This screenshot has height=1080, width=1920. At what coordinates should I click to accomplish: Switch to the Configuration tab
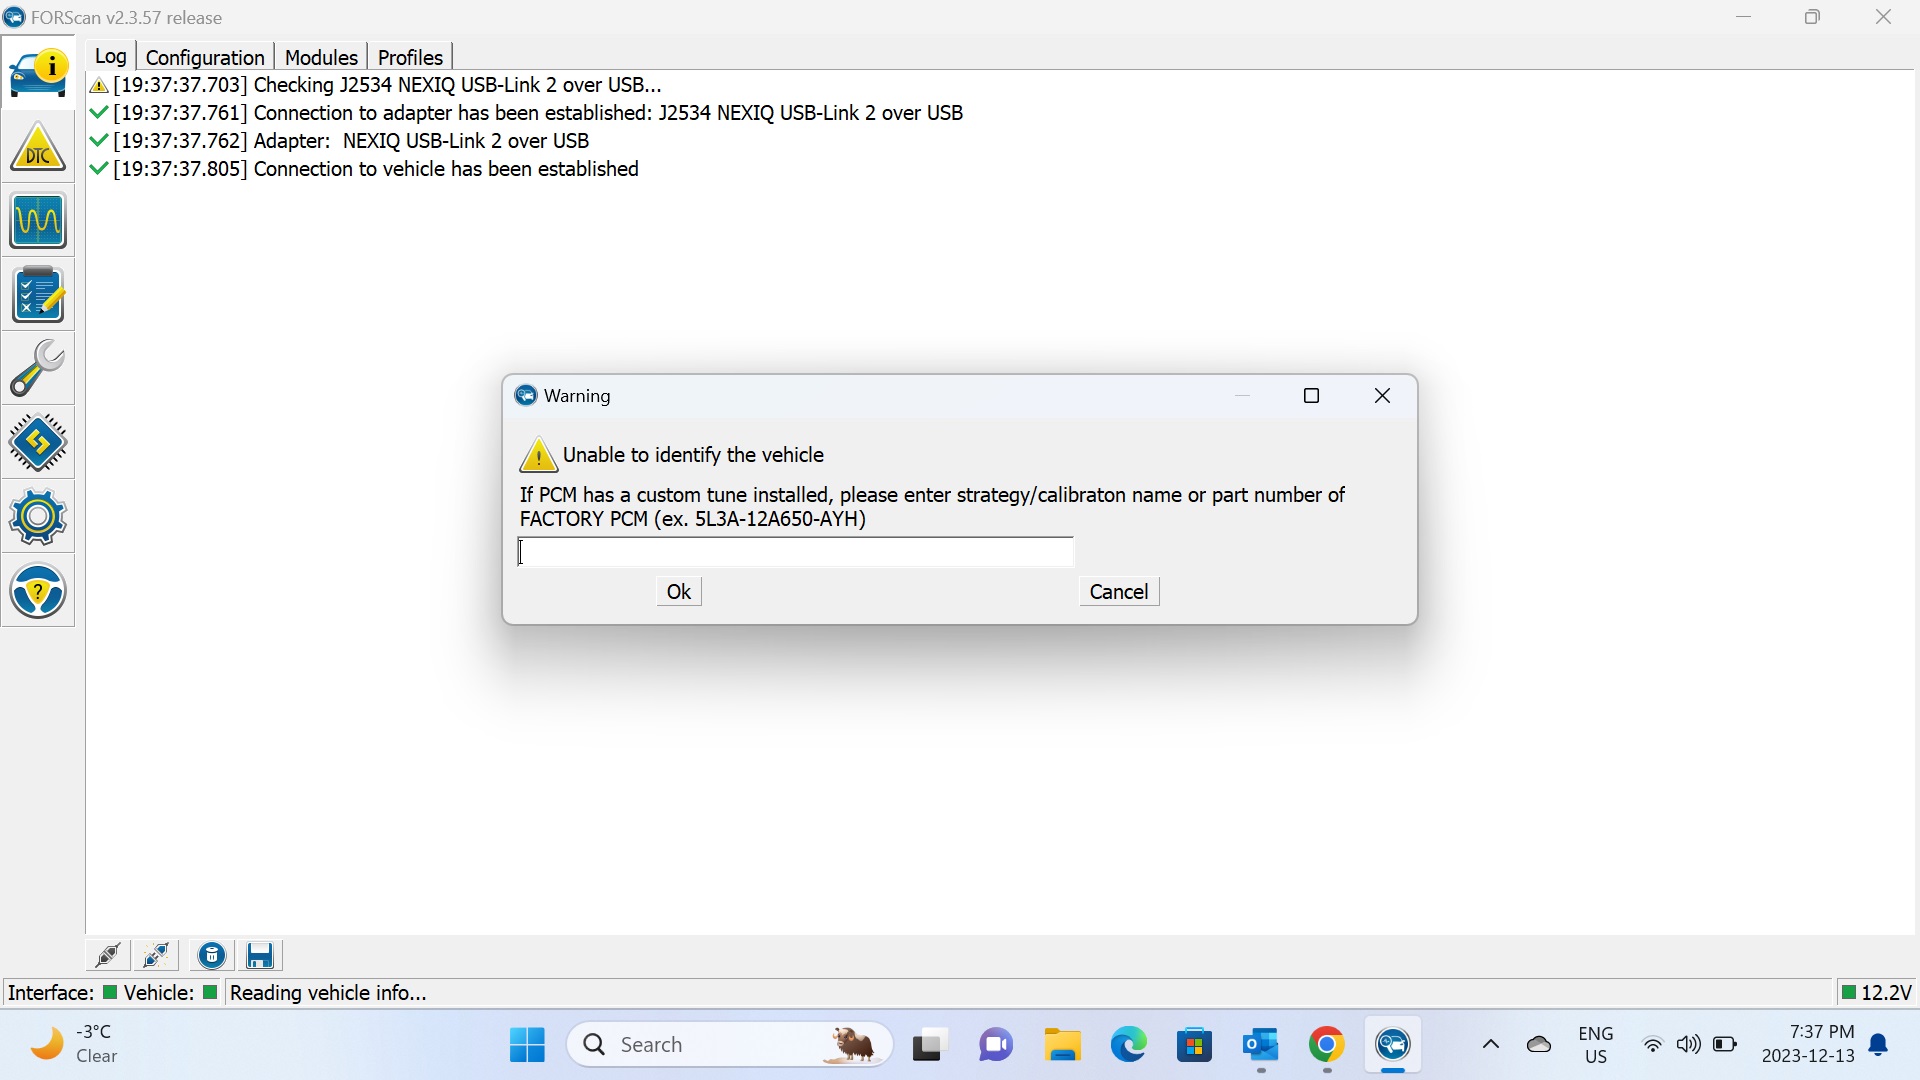pyautogui.click(x=205, y=57)
